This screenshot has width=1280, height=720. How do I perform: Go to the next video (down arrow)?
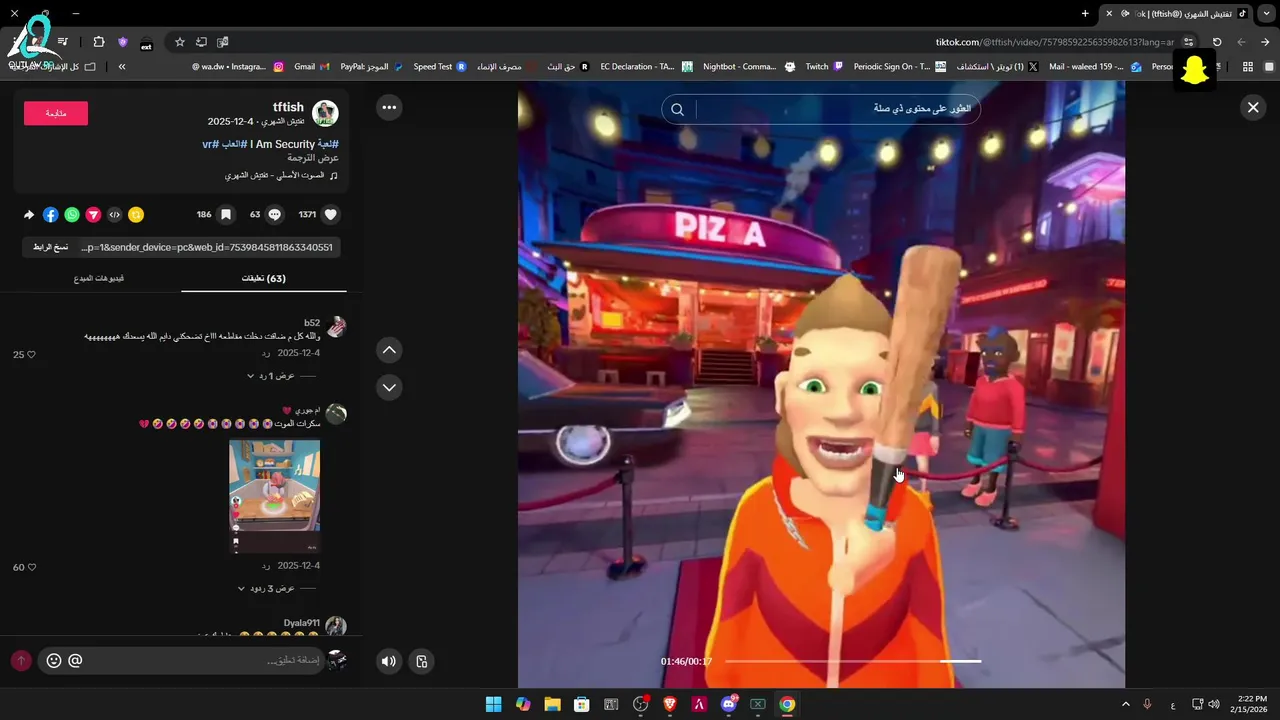pyautogui.click(x=389, y=387)
